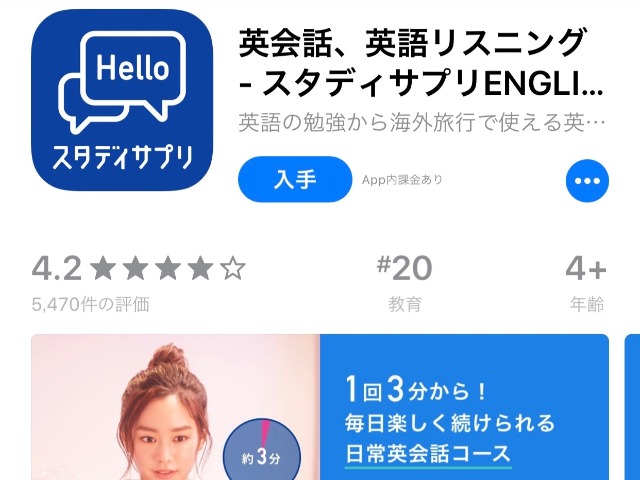Screen dimensions: 640x480
Task: Open the #20 chart ranking
Action: pos(404,269)
